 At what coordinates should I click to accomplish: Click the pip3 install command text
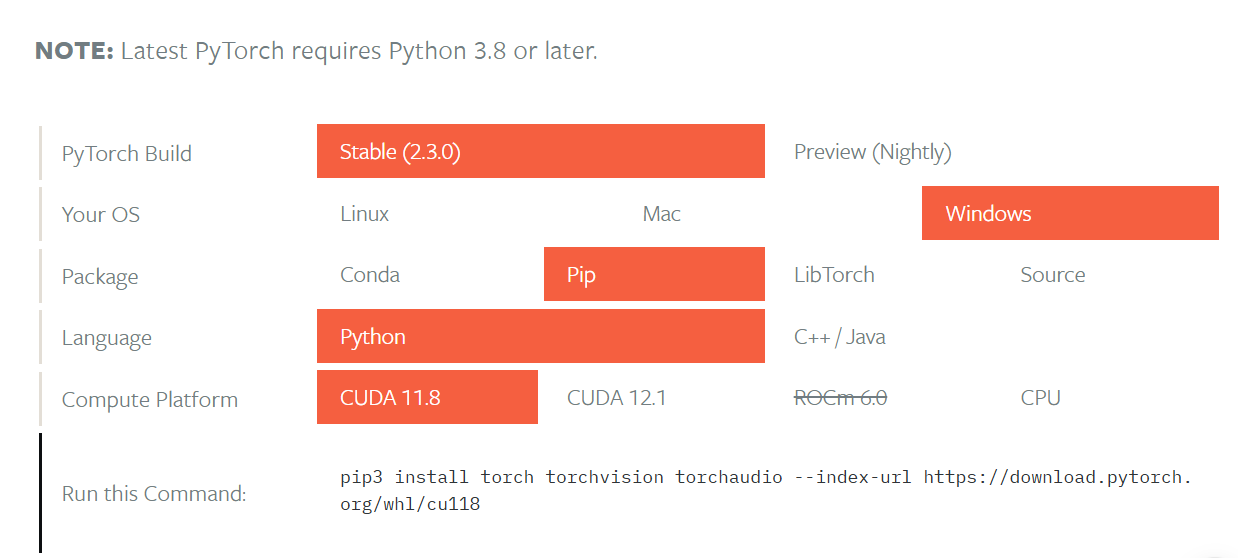pos(766,490)
